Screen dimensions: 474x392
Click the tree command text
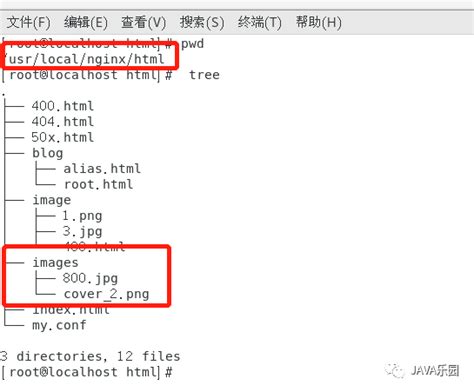click(x=204, y=75)
